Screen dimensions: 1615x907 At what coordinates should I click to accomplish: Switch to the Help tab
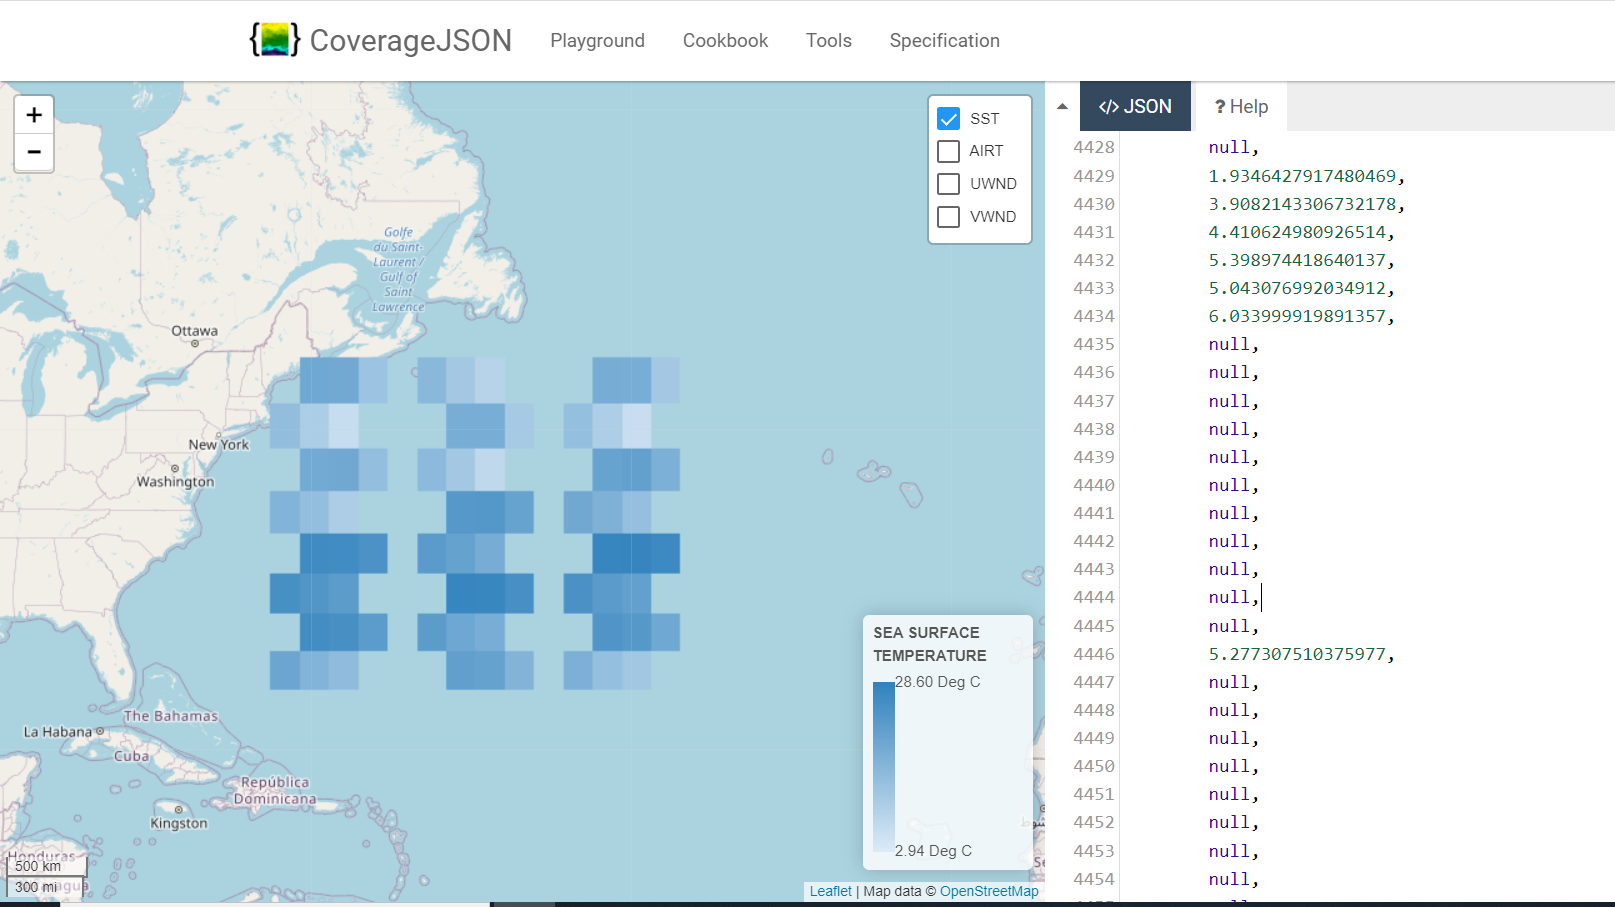click(1240, 106)
